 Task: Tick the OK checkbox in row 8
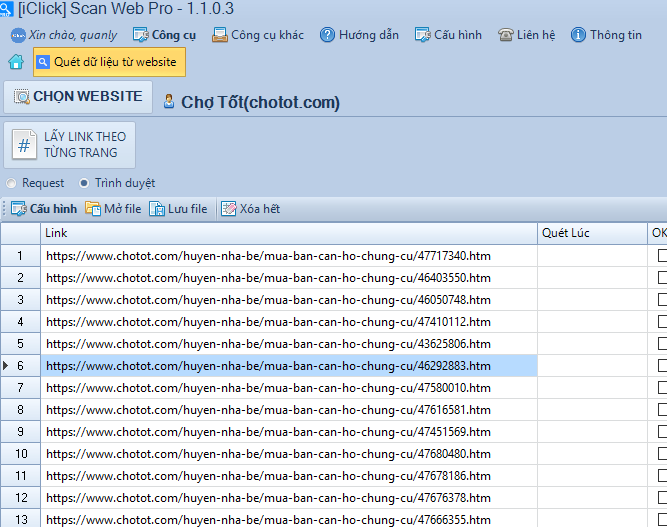662,410
